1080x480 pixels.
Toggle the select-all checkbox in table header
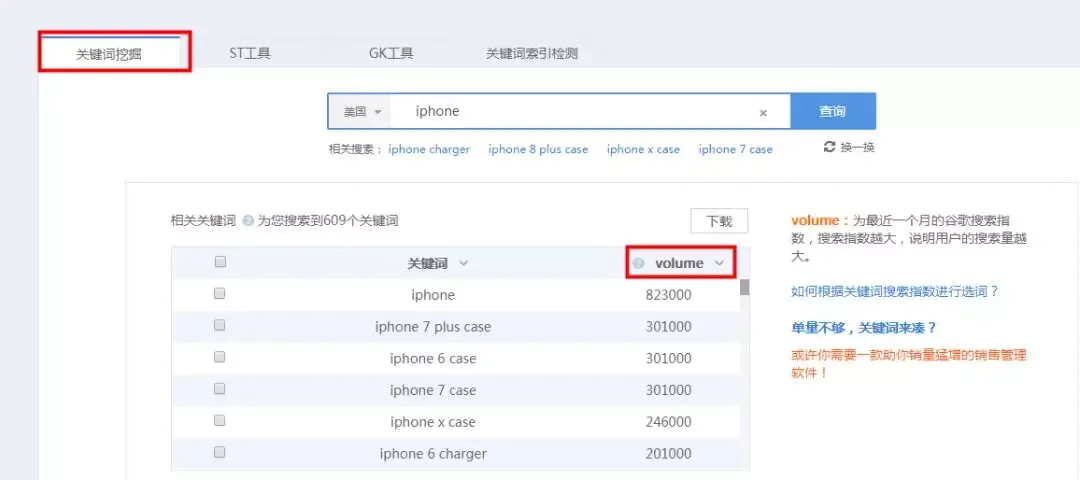coord(220,262)
